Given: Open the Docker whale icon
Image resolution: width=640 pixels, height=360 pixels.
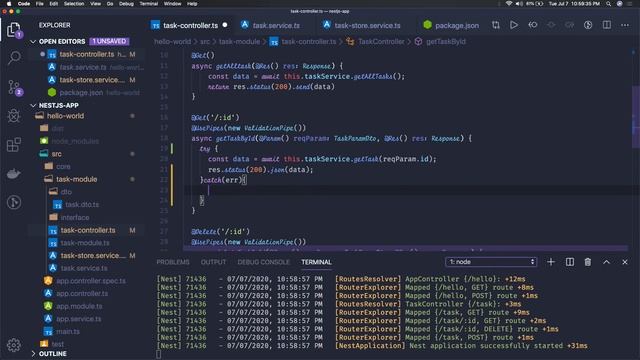Looking at the screenshot, I should (14, 173).
